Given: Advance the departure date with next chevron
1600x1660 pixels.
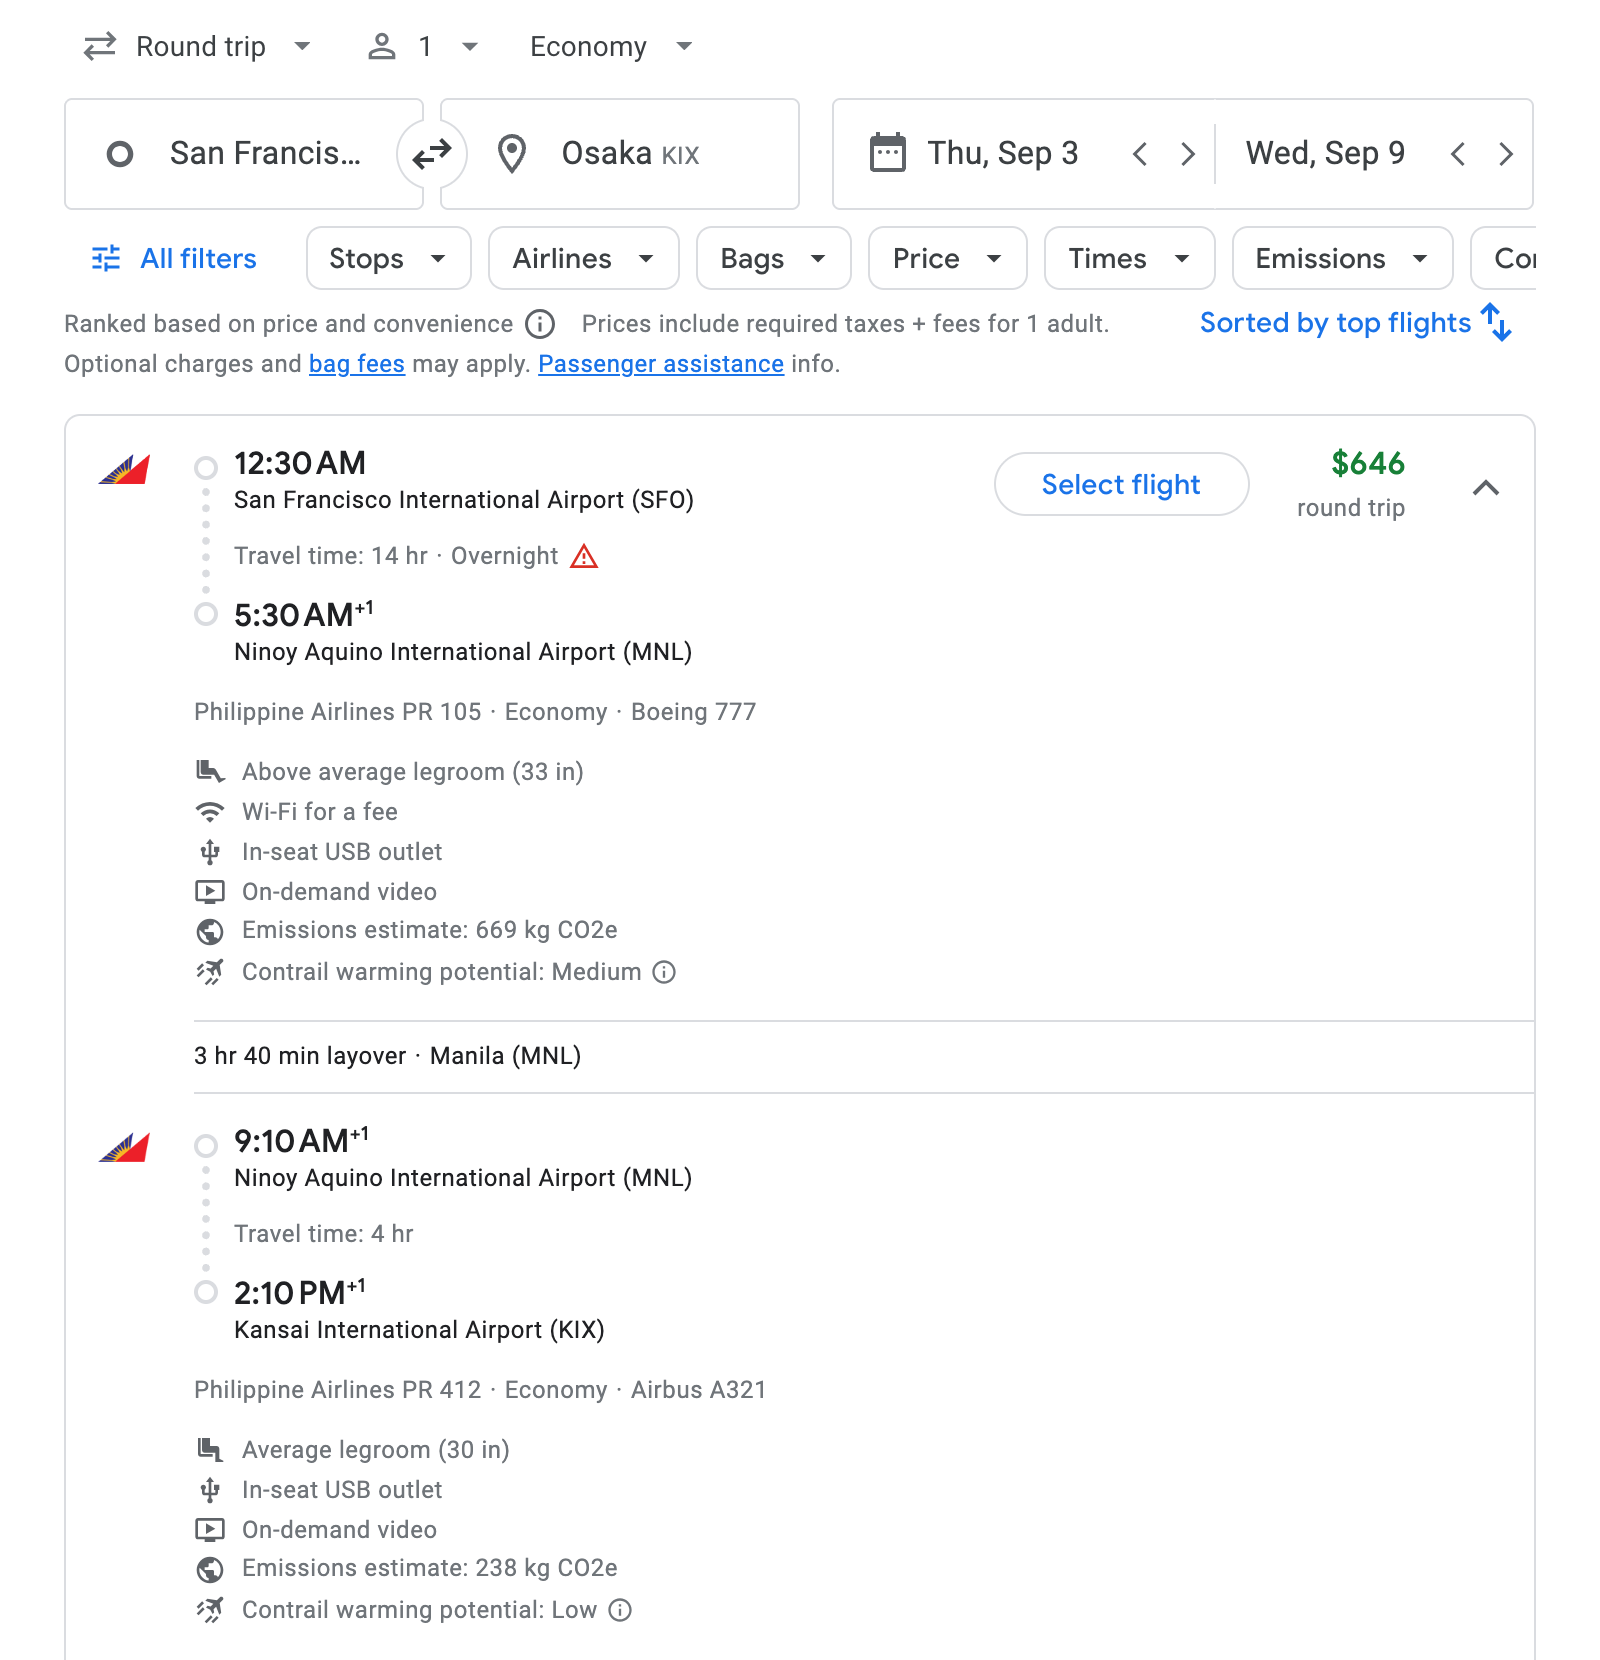Looking at the screenshot, I should coord(1188,154).
